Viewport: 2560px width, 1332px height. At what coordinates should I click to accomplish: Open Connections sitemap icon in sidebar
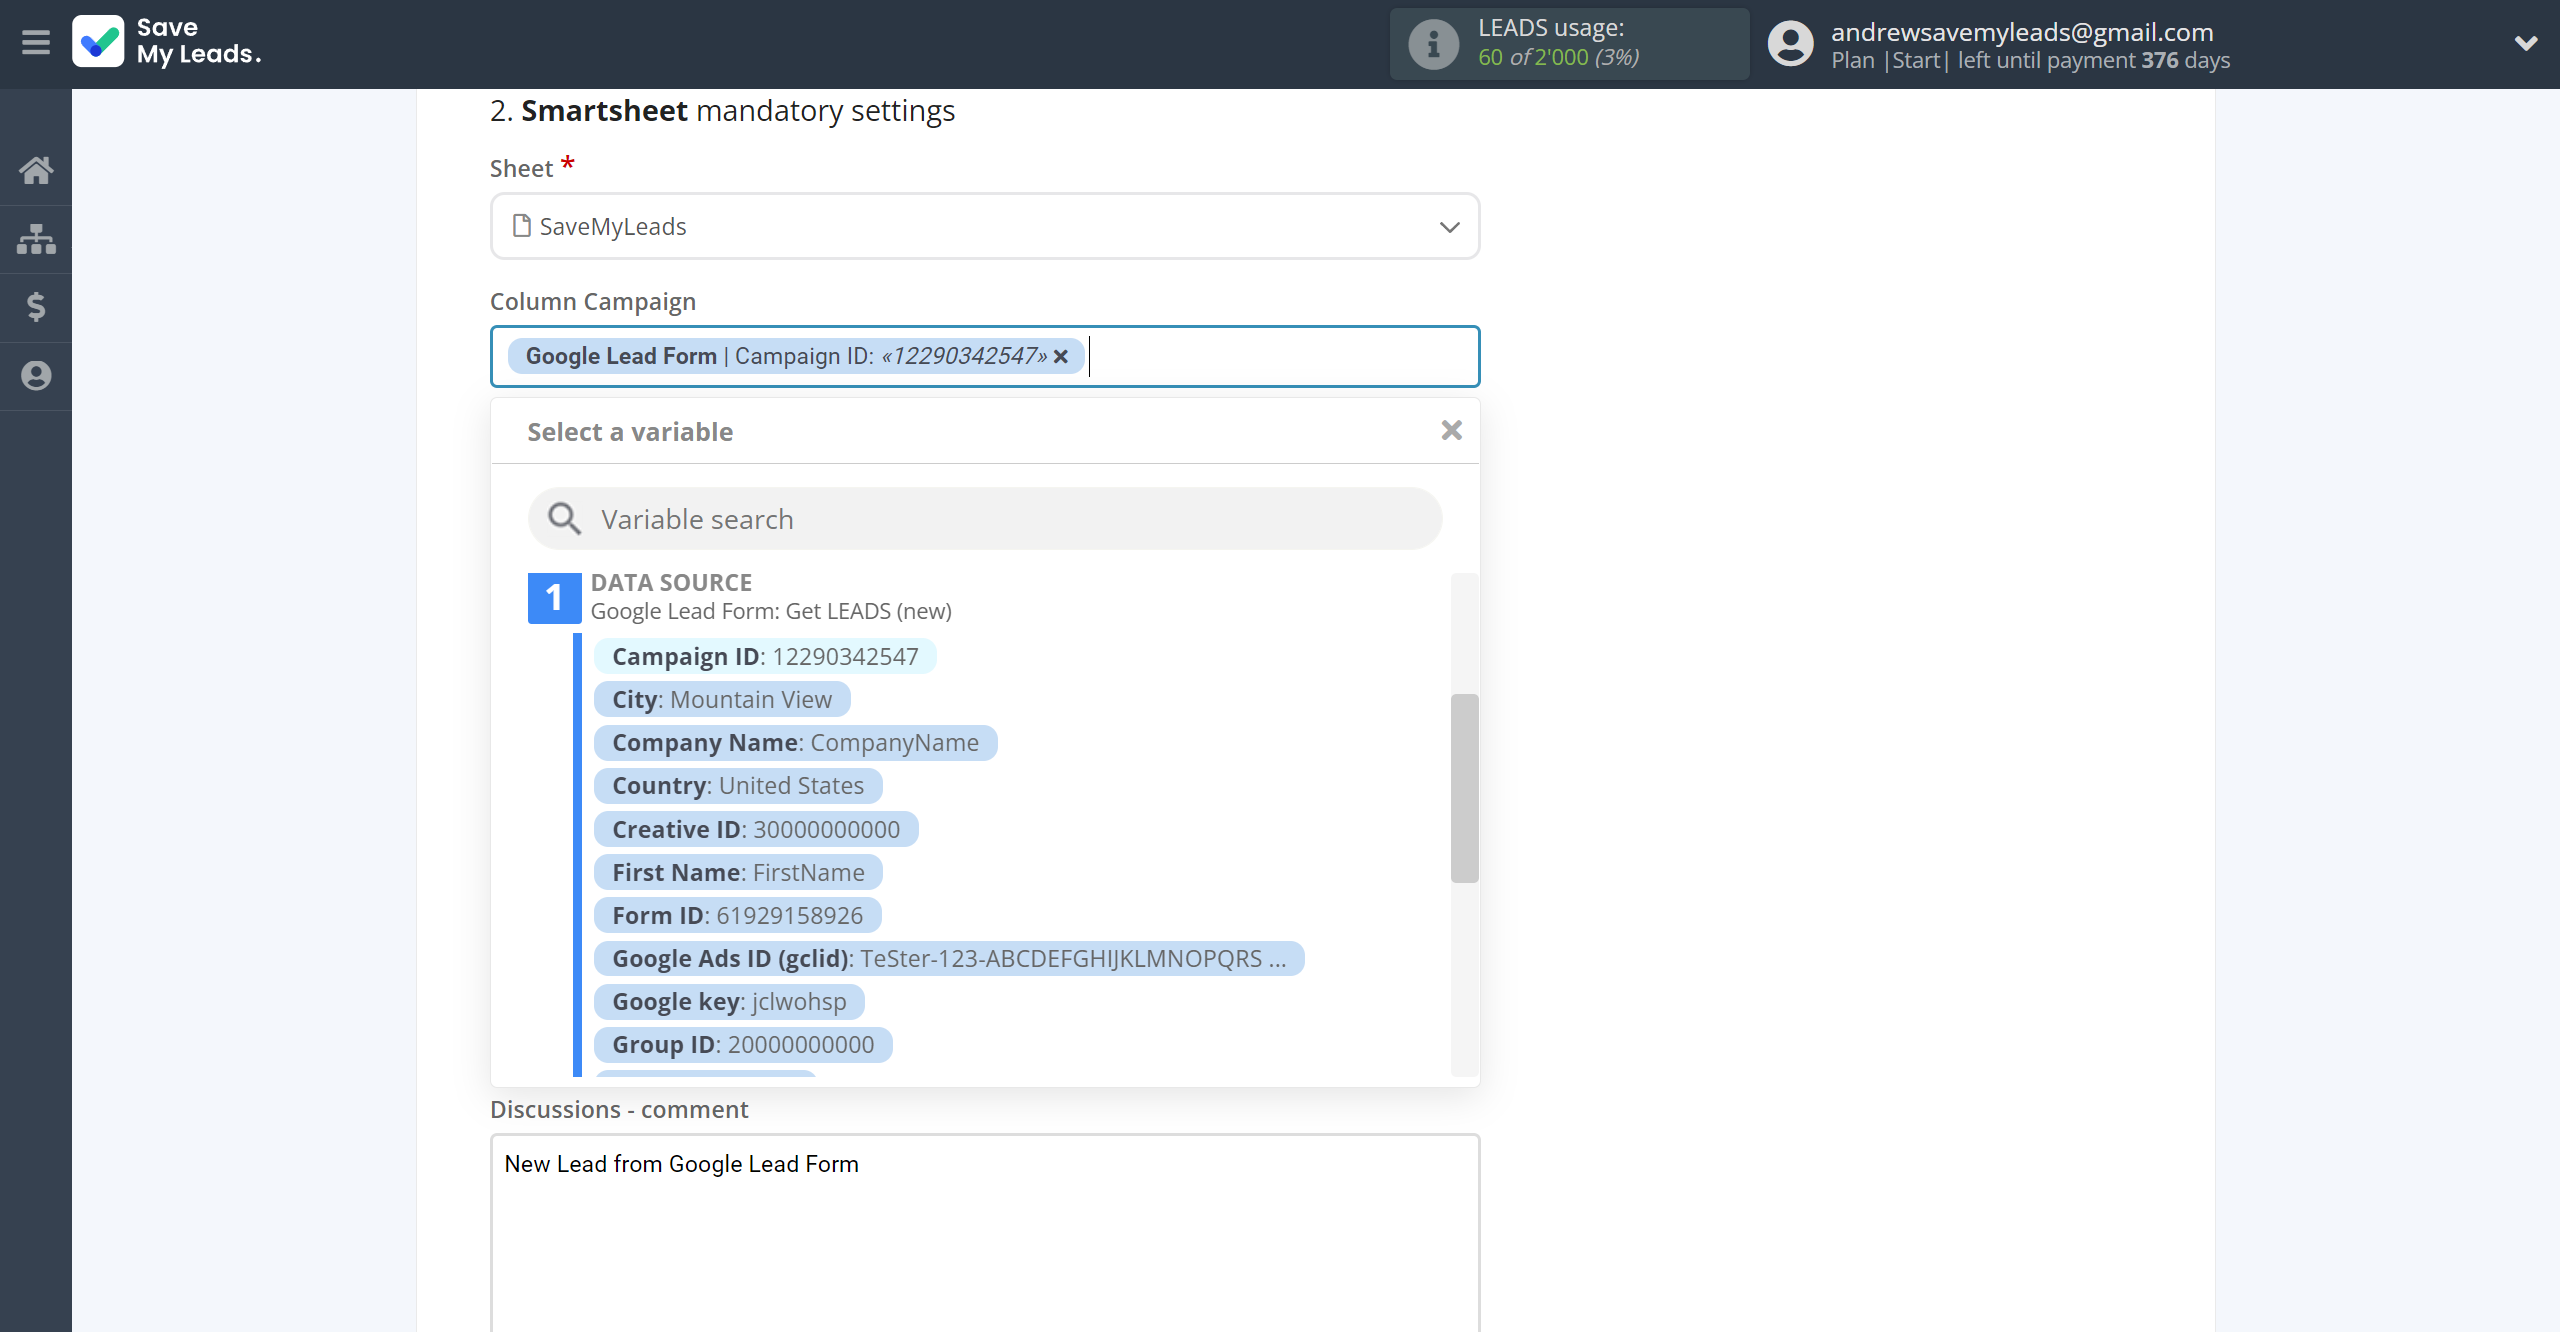point(36,239)
